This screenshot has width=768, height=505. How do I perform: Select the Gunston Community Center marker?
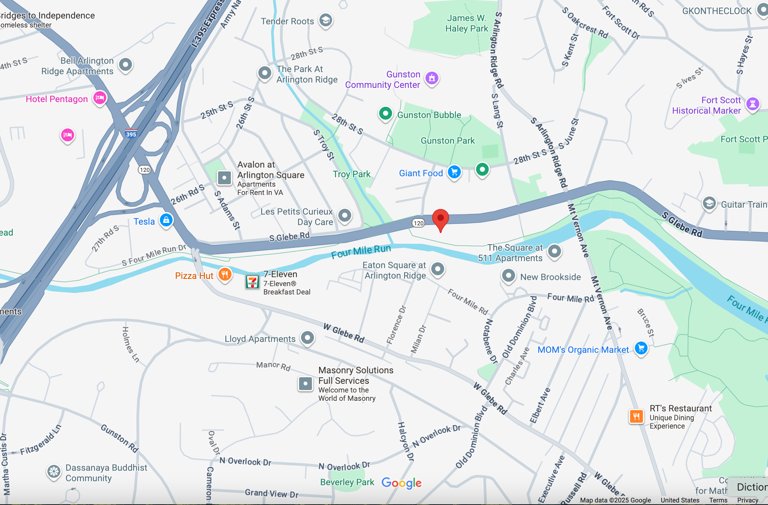[432, 78]
